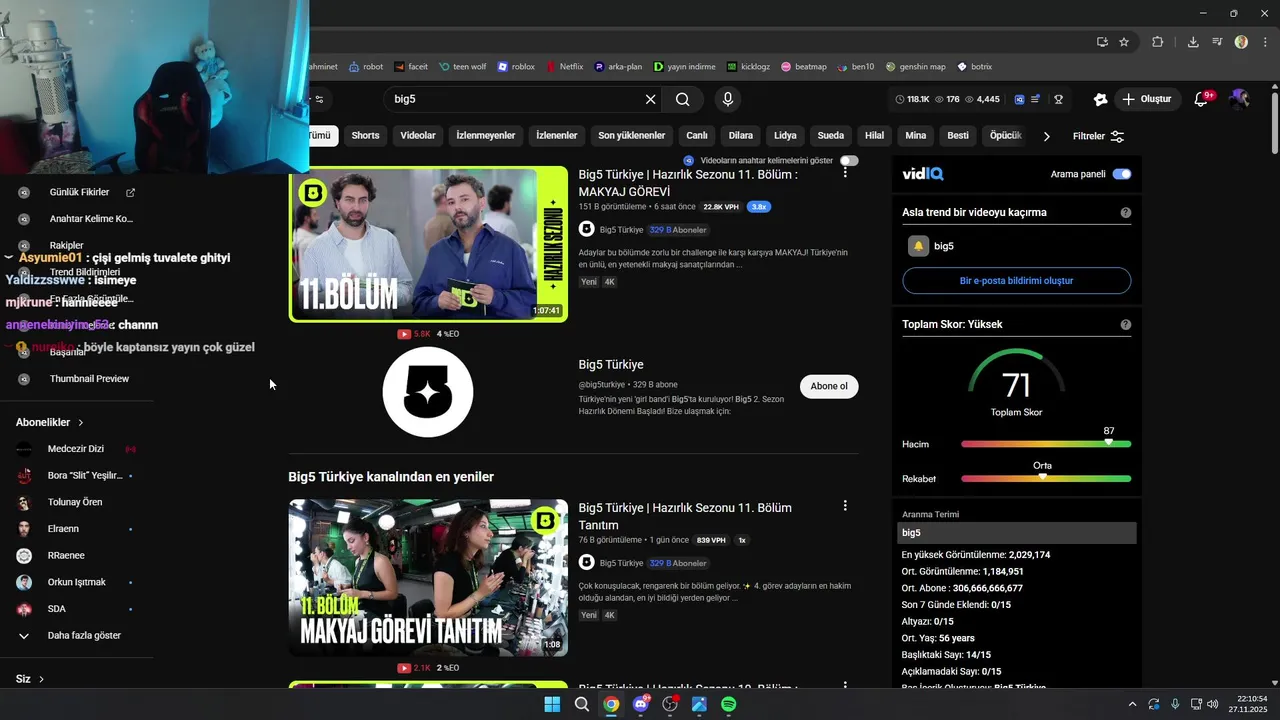Select the Shorts filter chip
The height and width of the screenshot is (720, 1280).
[365, 135]
